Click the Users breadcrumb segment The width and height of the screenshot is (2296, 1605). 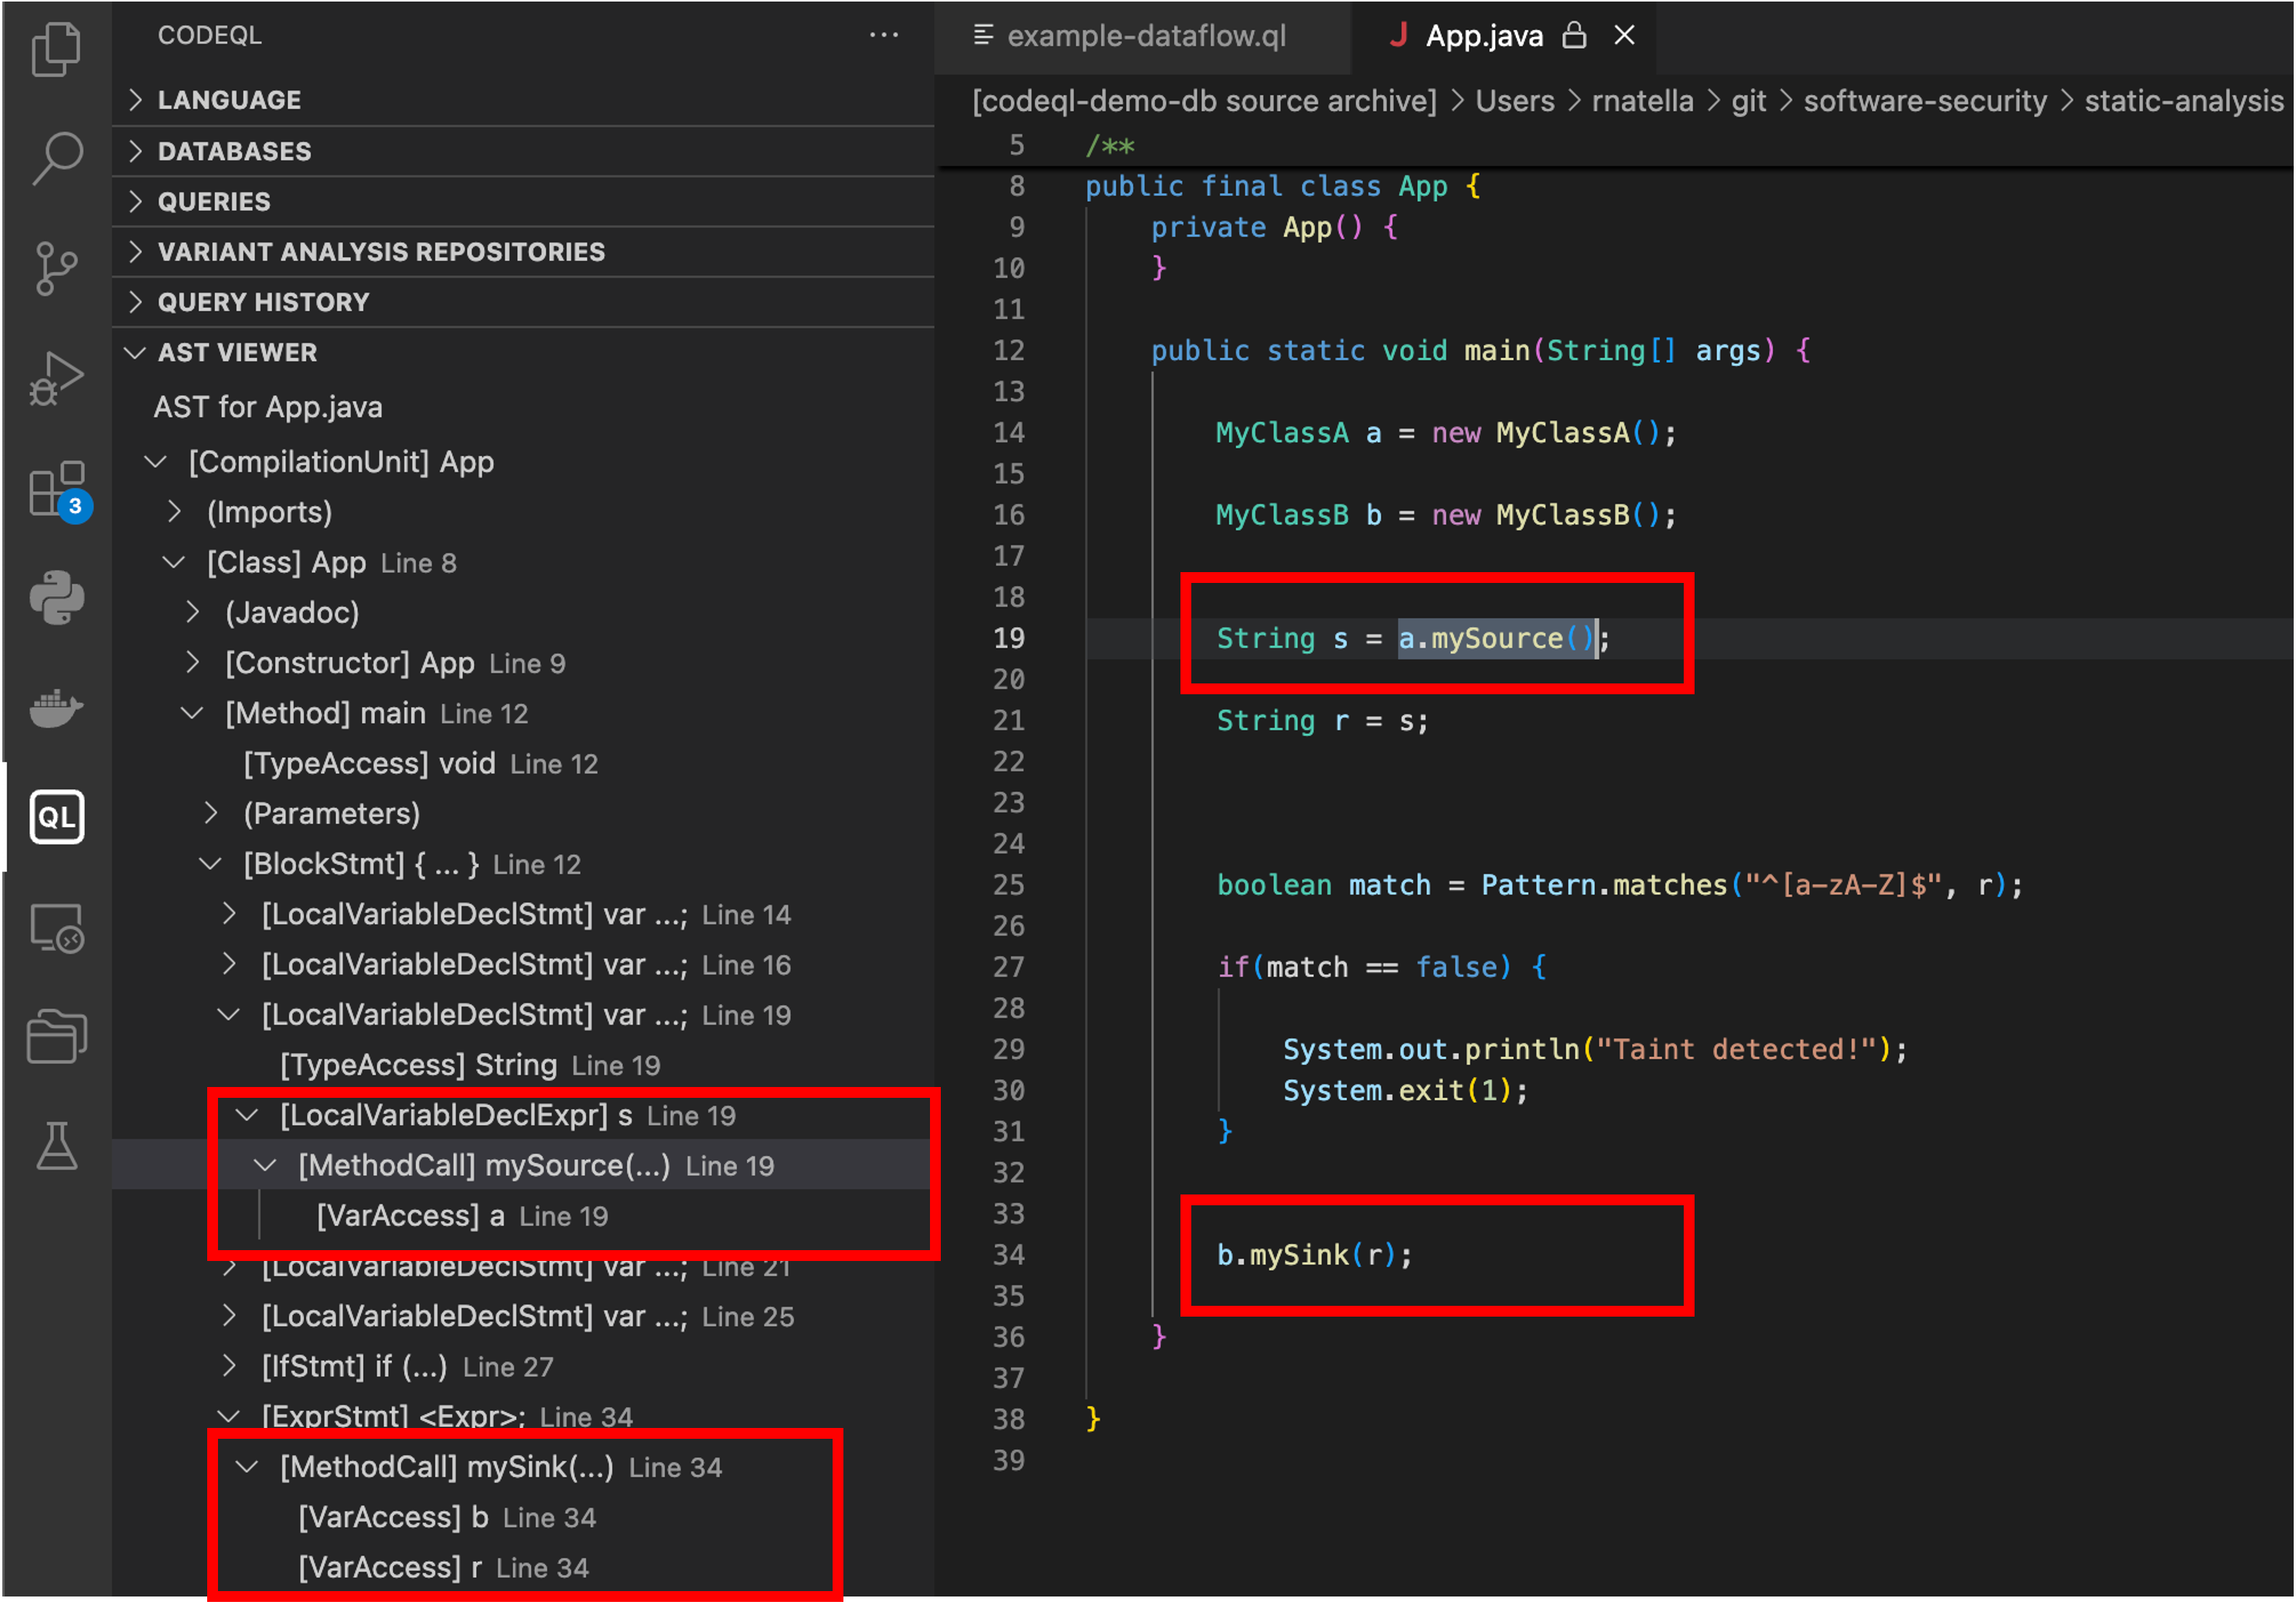click(1514, 101)
